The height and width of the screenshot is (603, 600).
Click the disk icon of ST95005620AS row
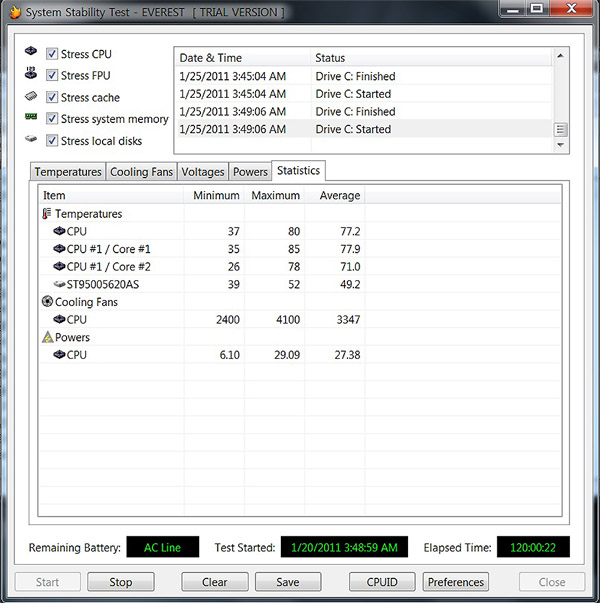[x=59, y=284]
